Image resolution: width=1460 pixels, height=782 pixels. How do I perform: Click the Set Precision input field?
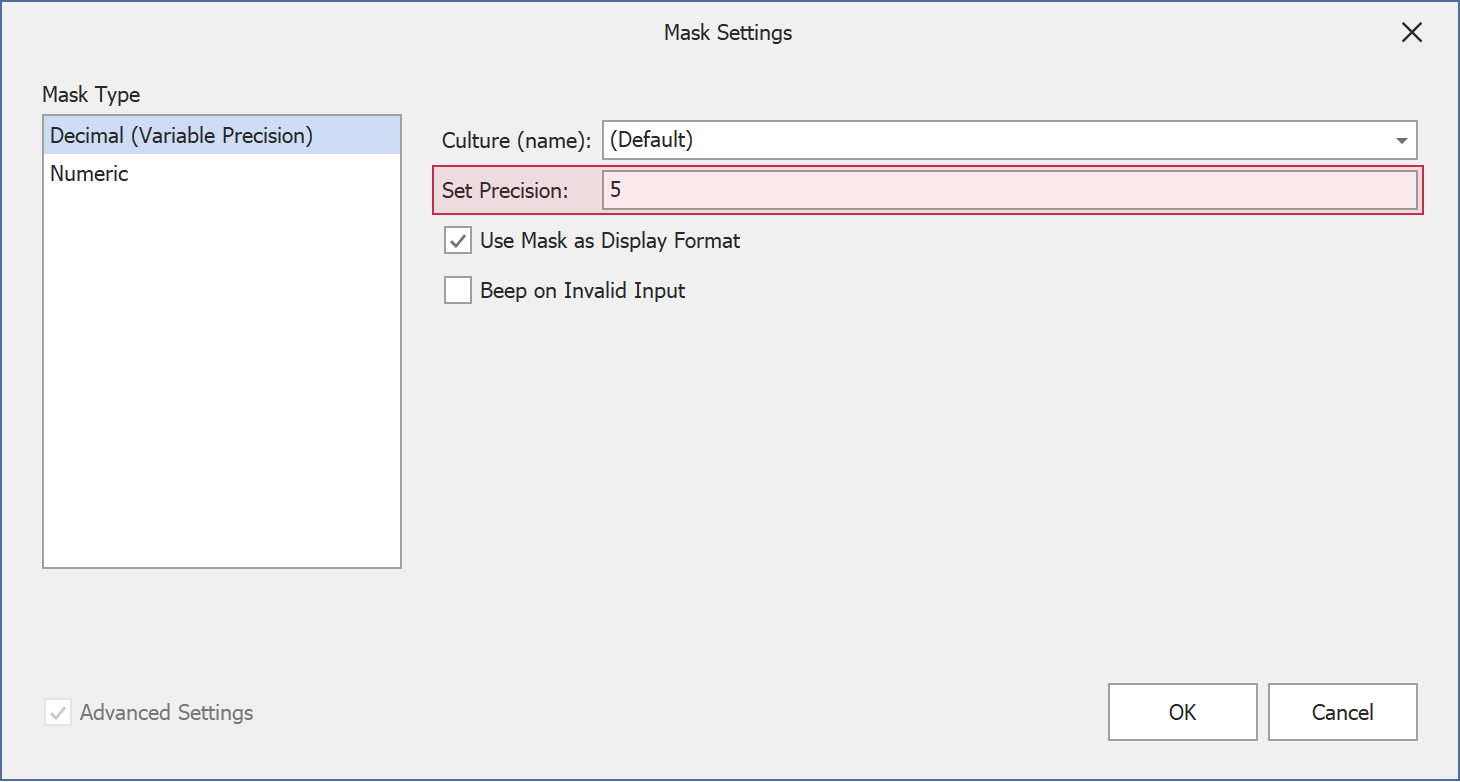click(1008, 190)
